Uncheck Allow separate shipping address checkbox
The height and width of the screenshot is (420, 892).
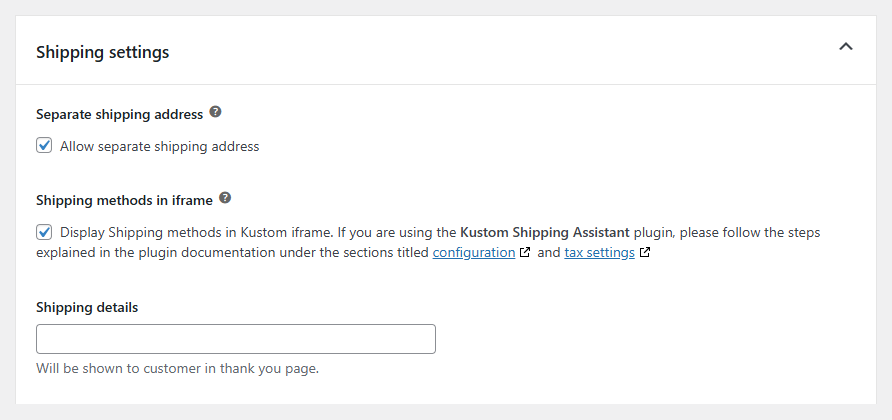tap(44, 146)
